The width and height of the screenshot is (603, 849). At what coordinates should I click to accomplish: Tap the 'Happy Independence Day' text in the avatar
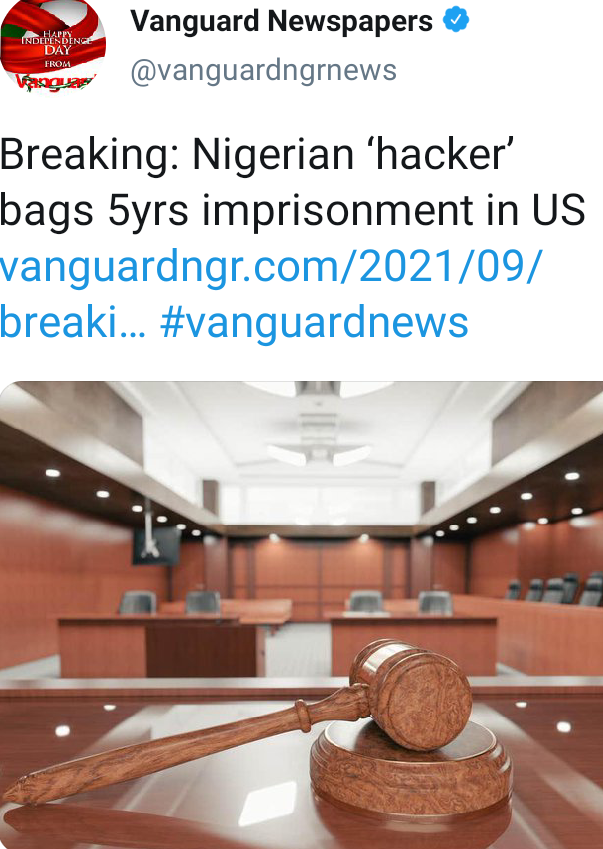pyautogui.click(x=56, y=45)
